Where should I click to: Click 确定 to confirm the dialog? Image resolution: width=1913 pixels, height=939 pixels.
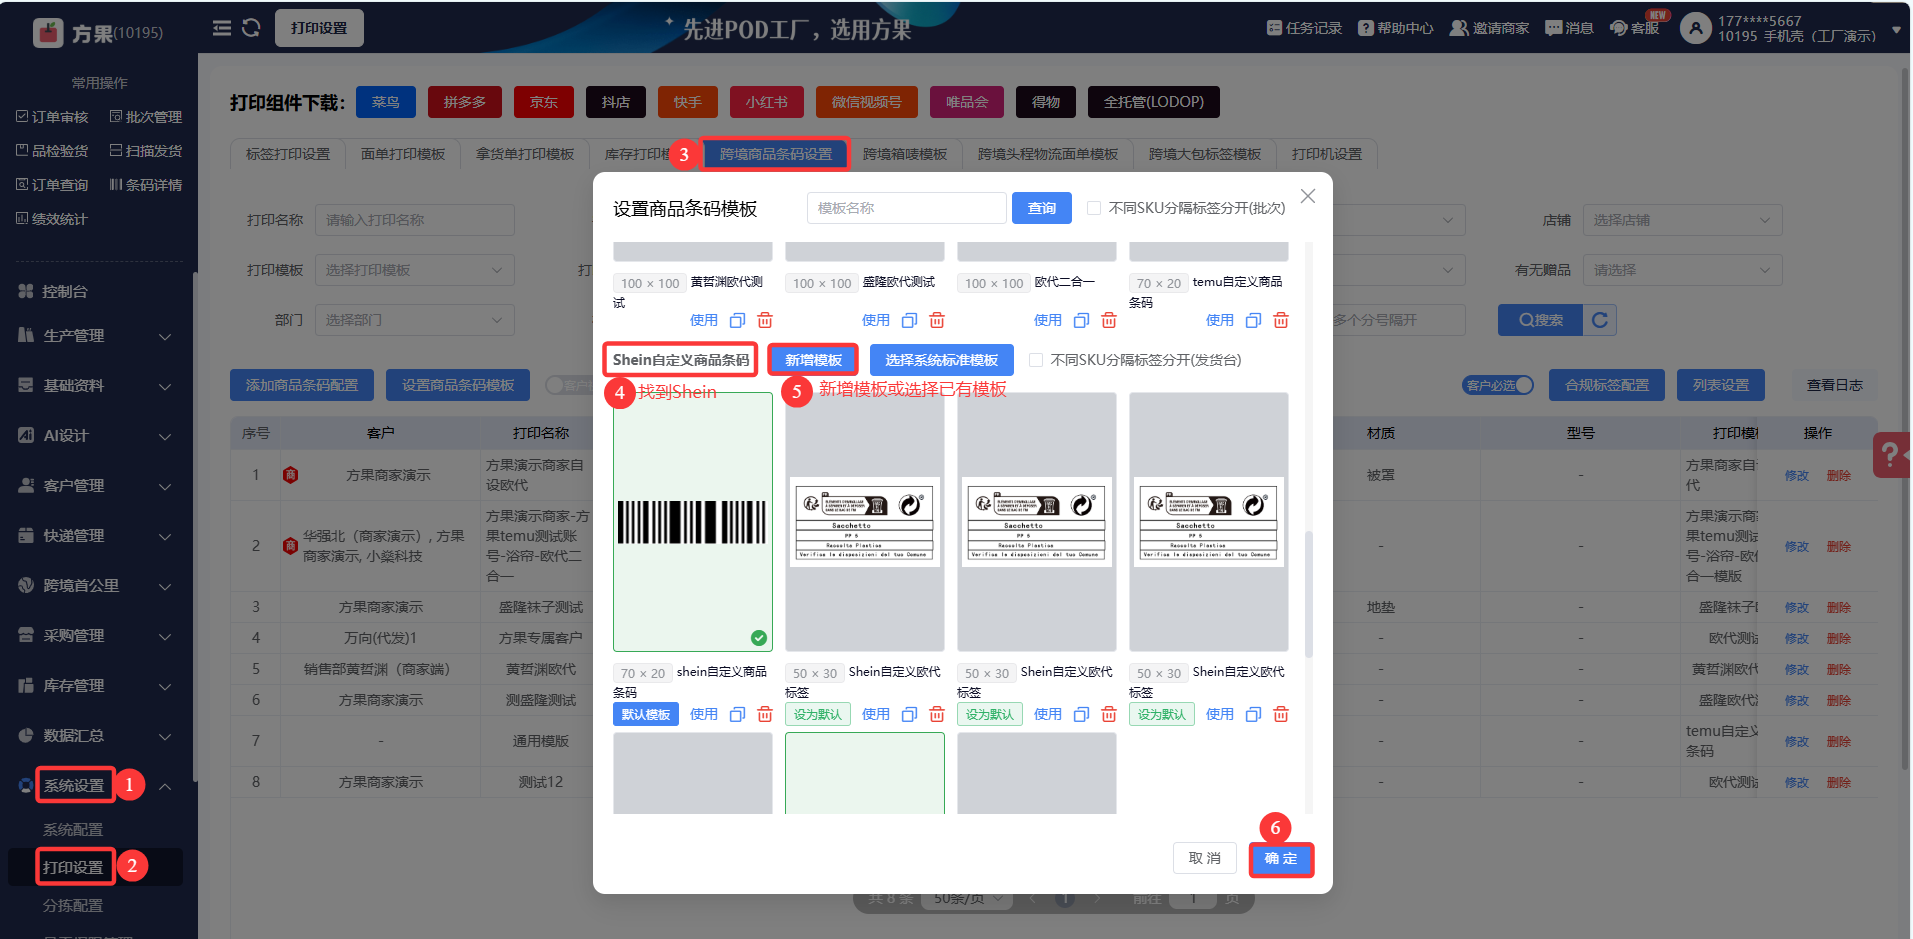pos(1281,859)
